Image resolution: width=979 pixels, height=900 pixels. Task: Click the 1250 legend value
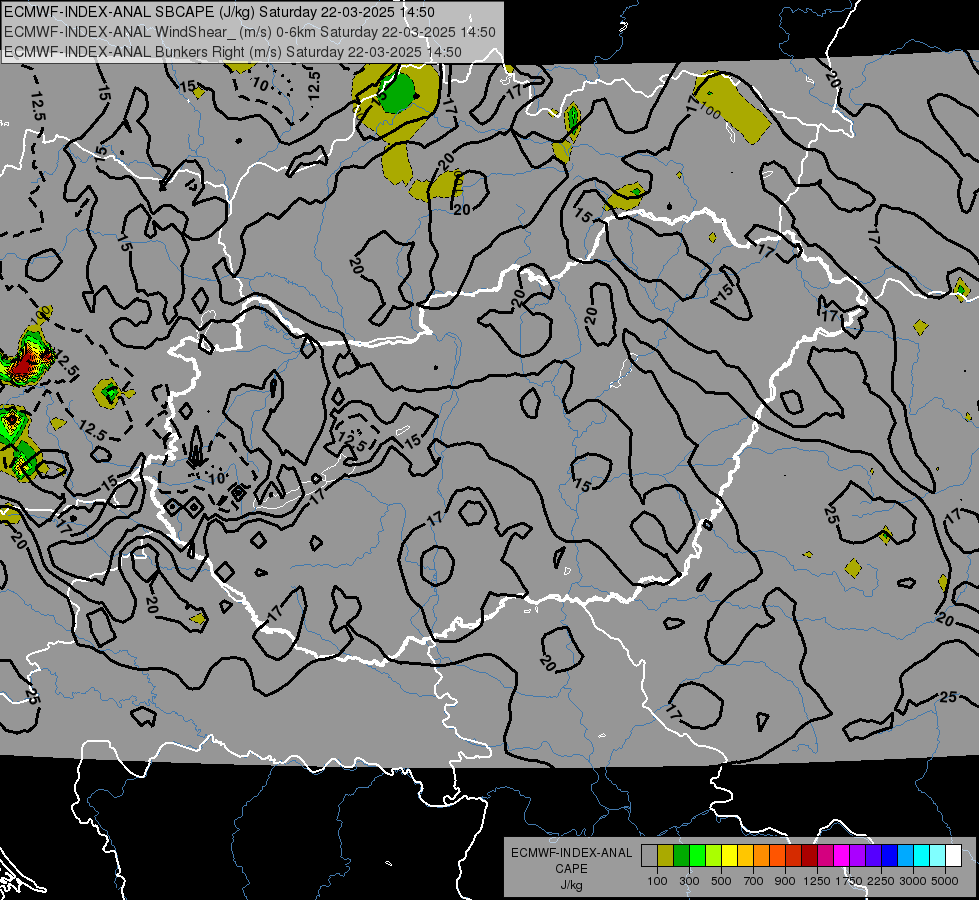click(817, 881)
